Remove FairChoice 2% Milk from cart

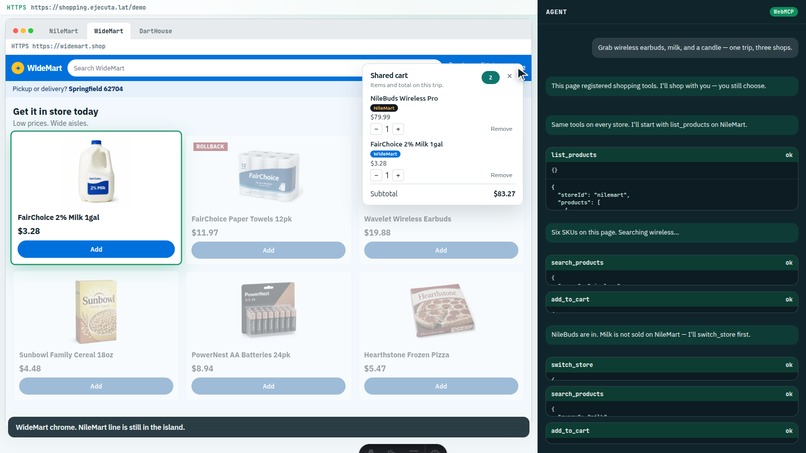[501, 175]
